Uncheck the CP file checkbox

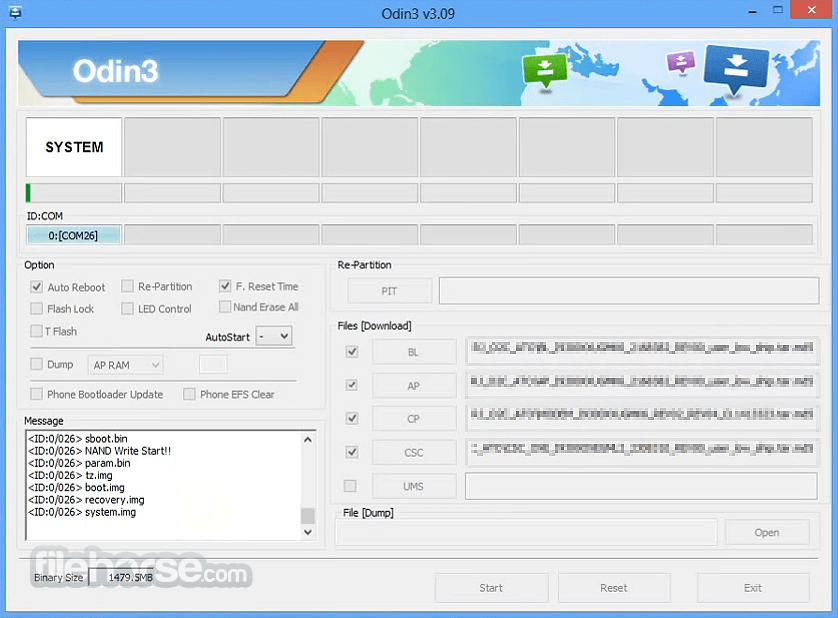pyautogui.click(x=352, y=418)
